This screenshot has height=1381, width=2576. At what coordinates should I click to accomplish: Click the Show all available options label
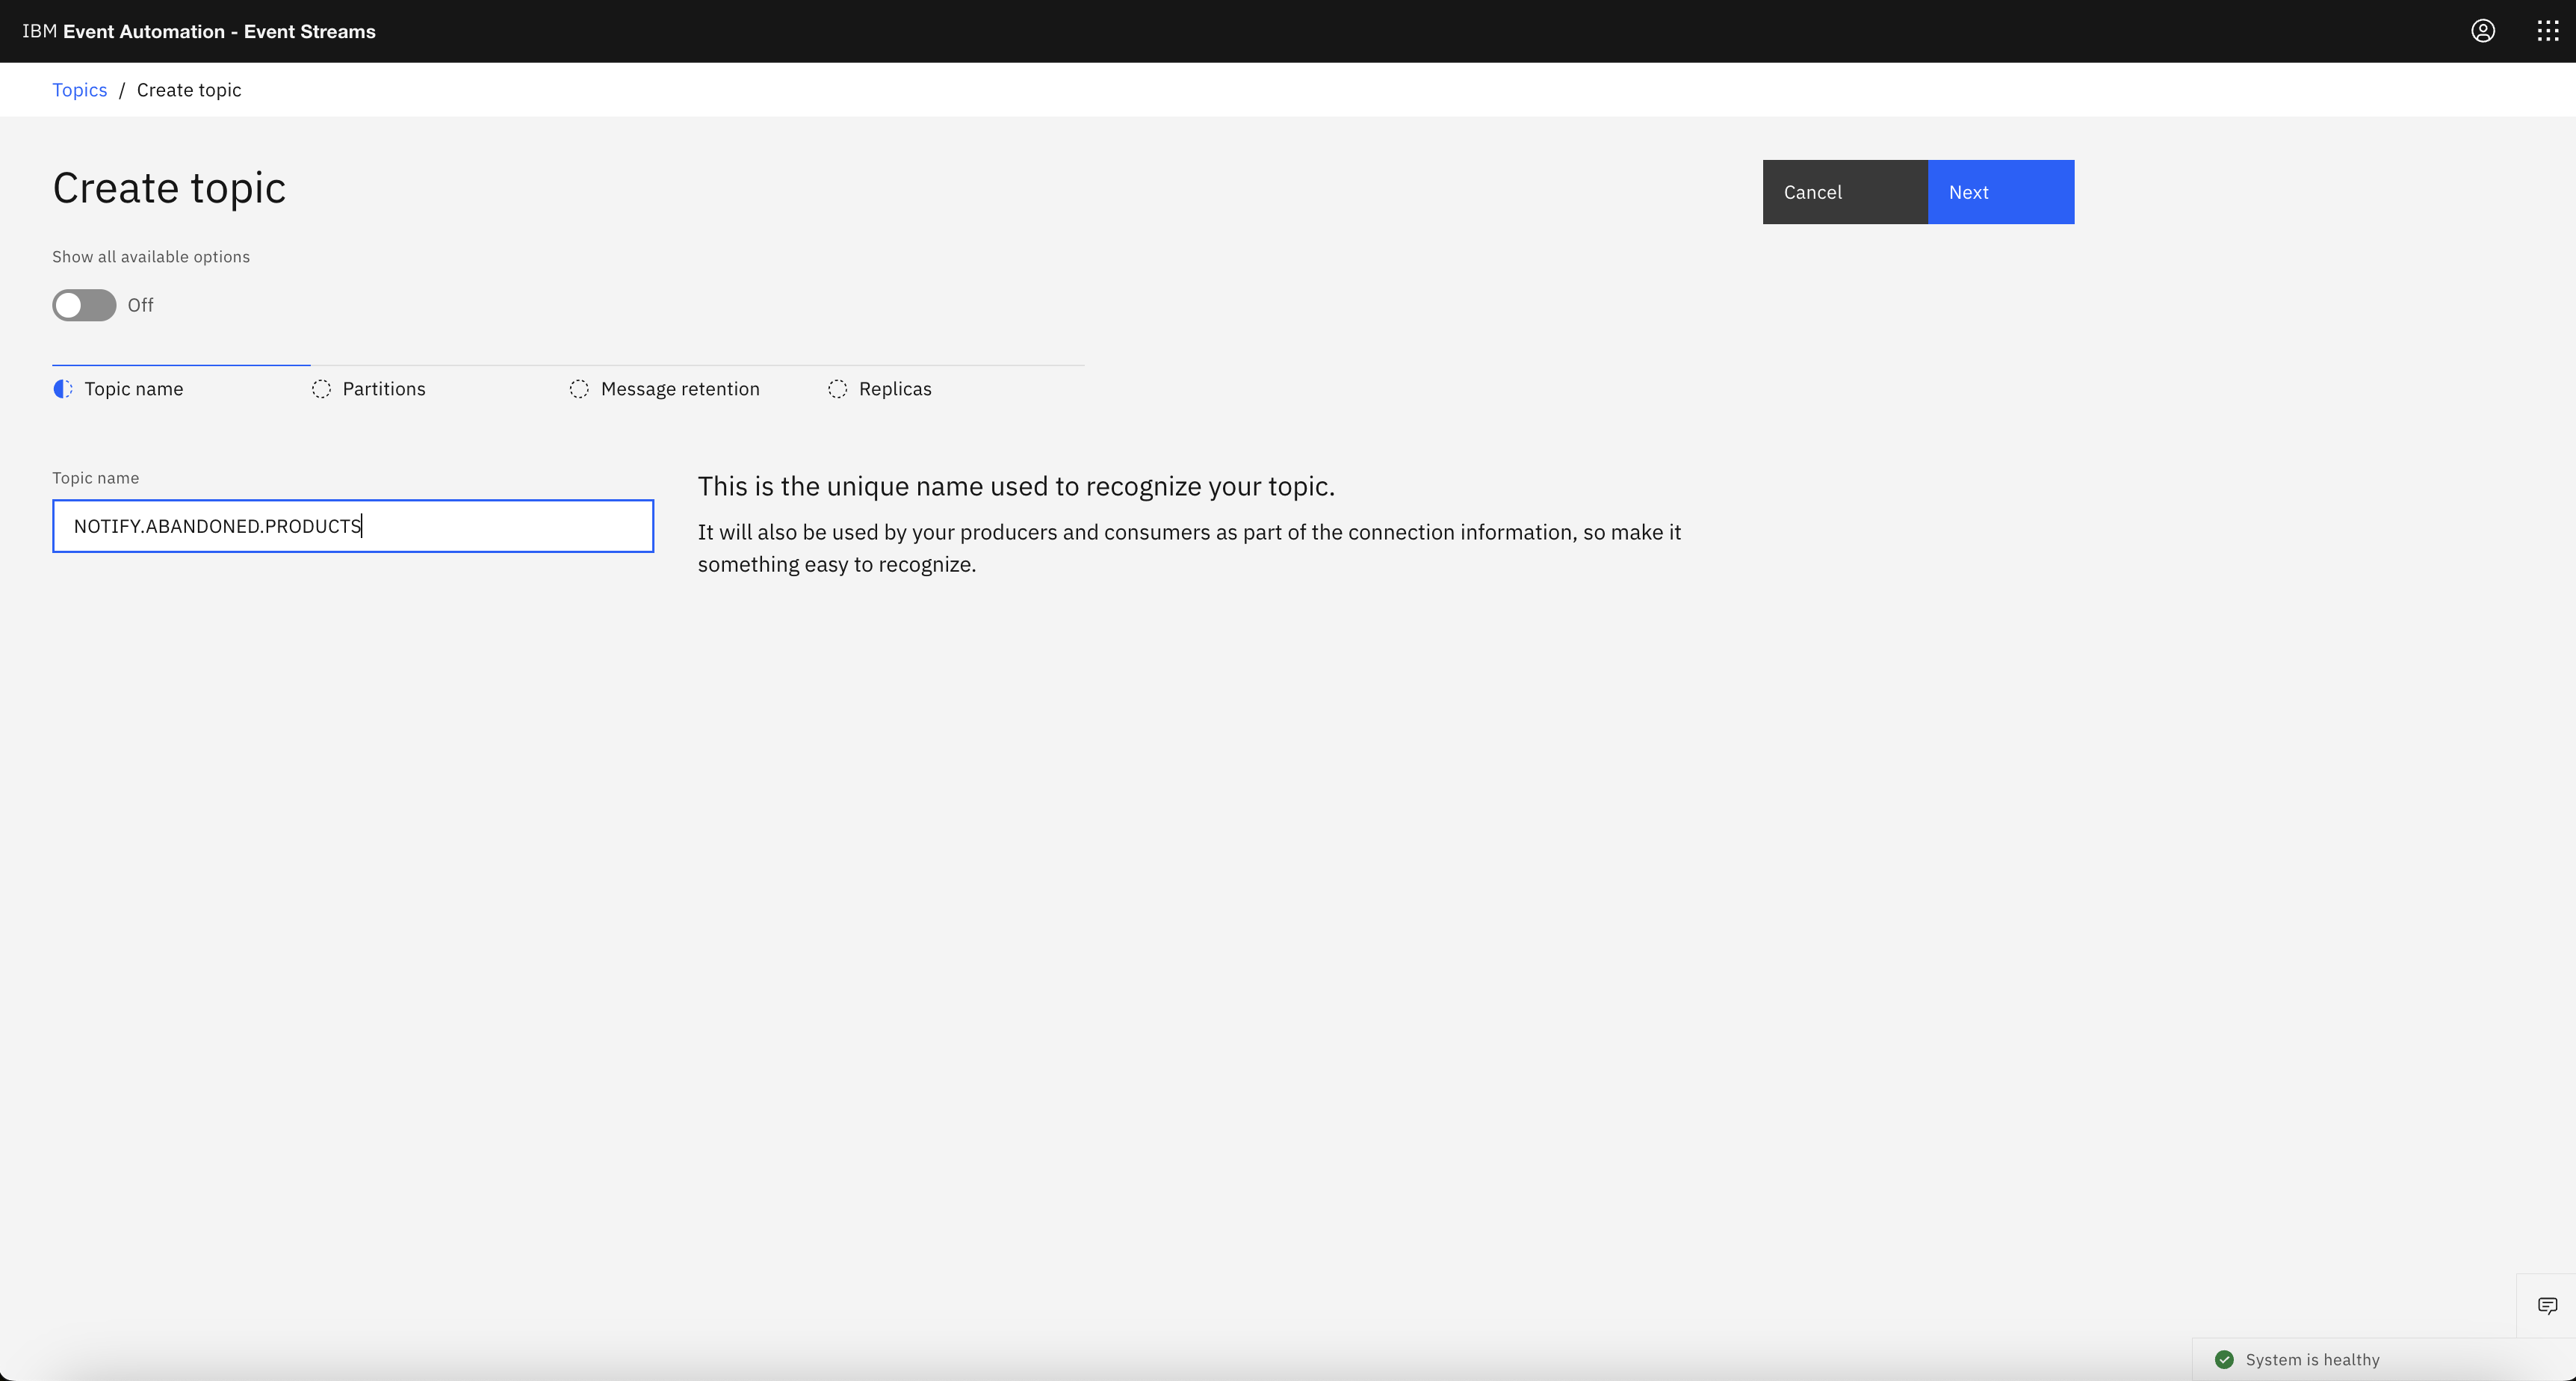click(x=151, y=257)
